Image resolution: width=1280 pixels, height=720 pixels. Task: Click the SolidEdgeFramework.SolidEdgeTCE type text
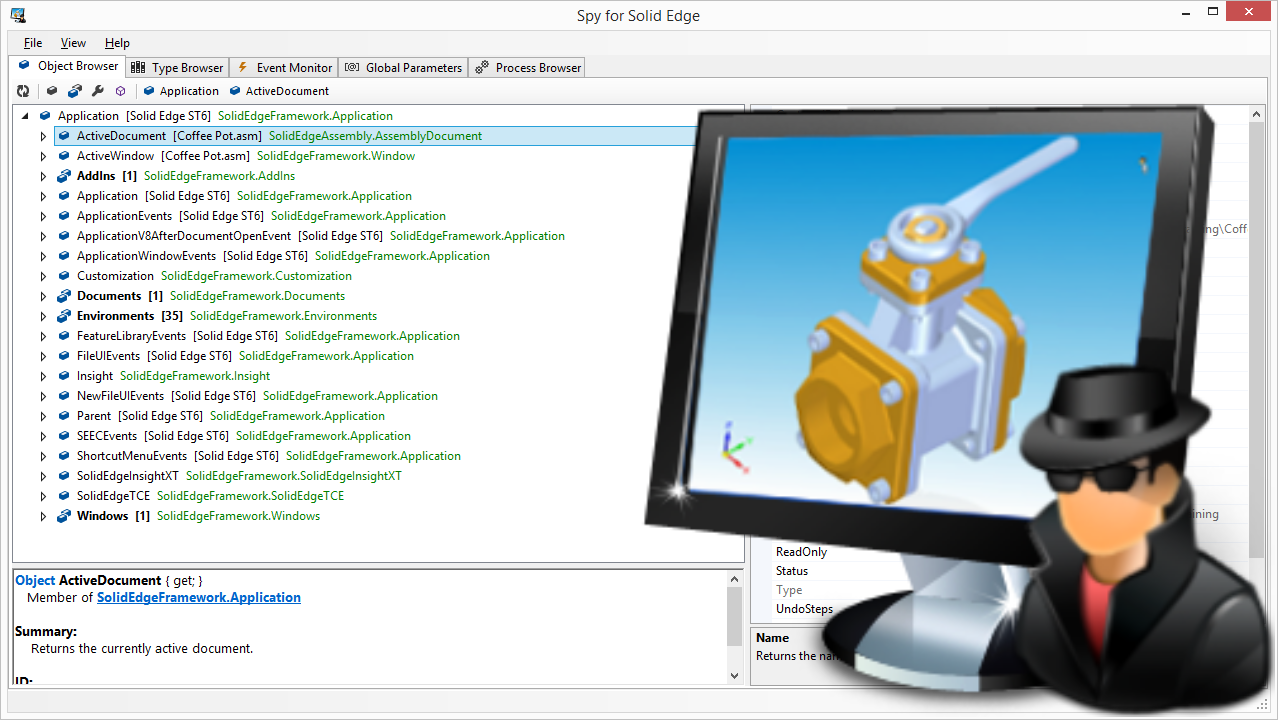(x=250, y=496)
